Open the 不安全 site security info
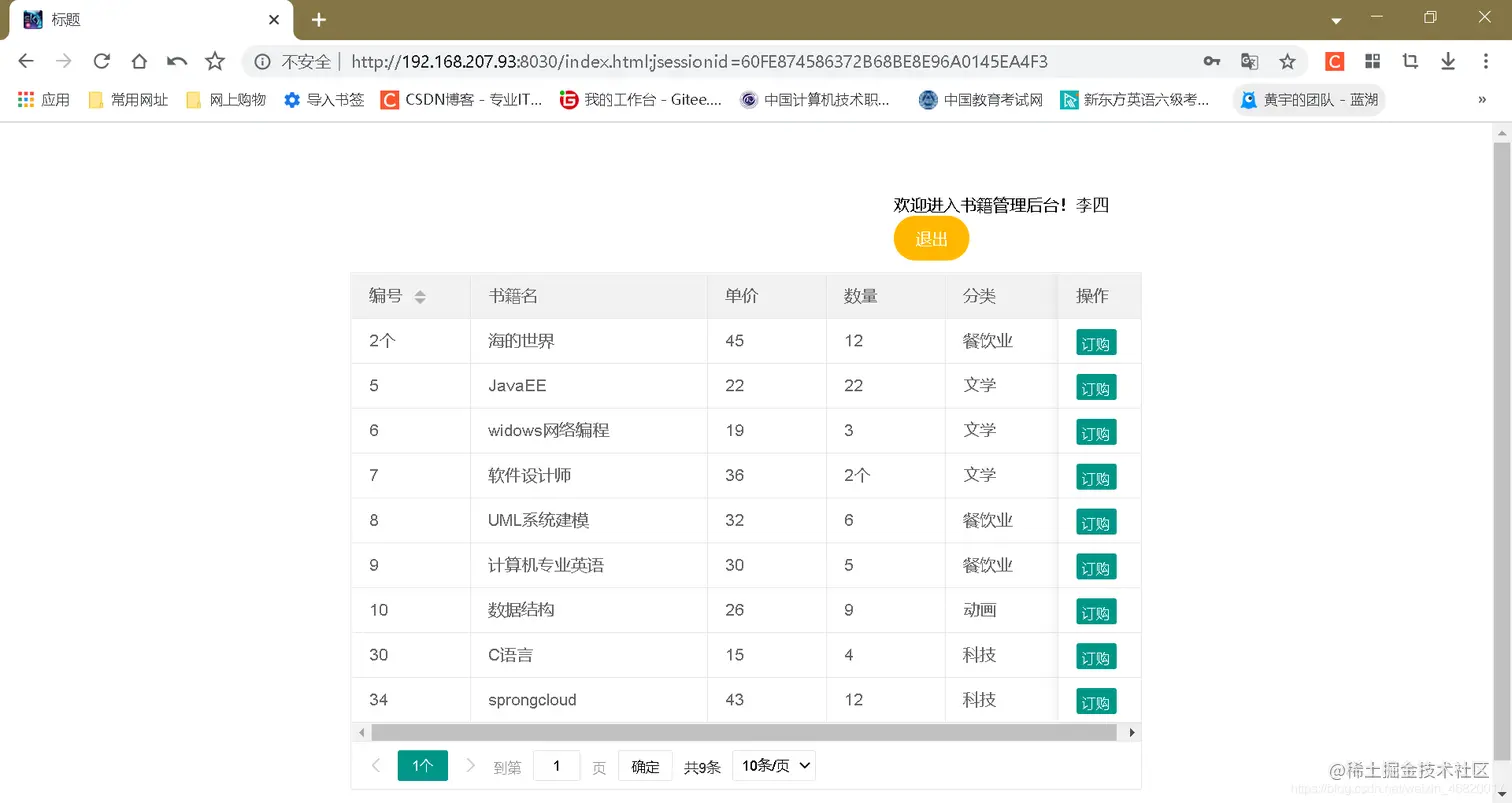This screenshot has width=1512, height=803. click(x=291, y=61)
